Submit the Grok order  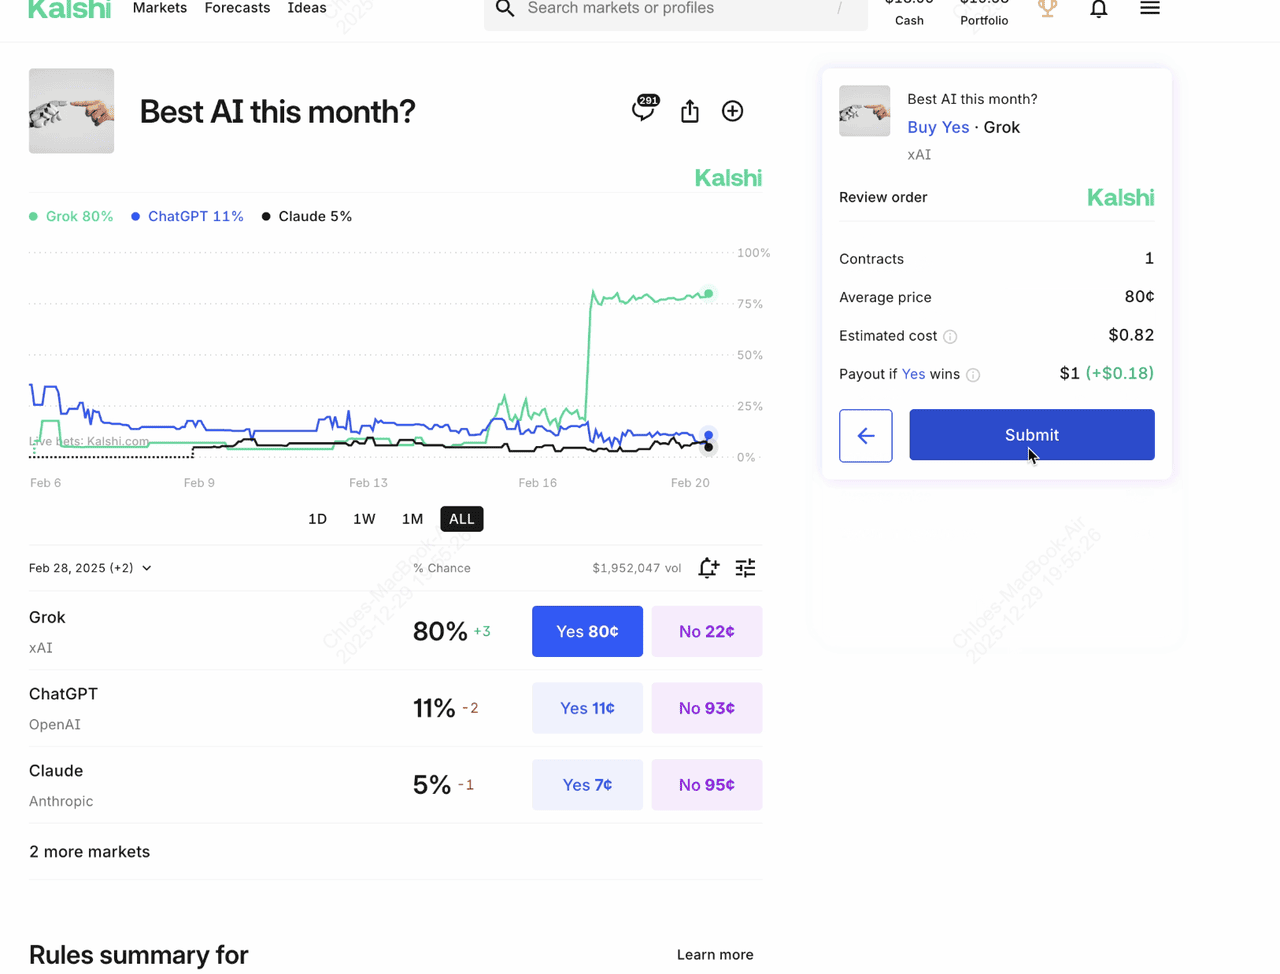1031,435
